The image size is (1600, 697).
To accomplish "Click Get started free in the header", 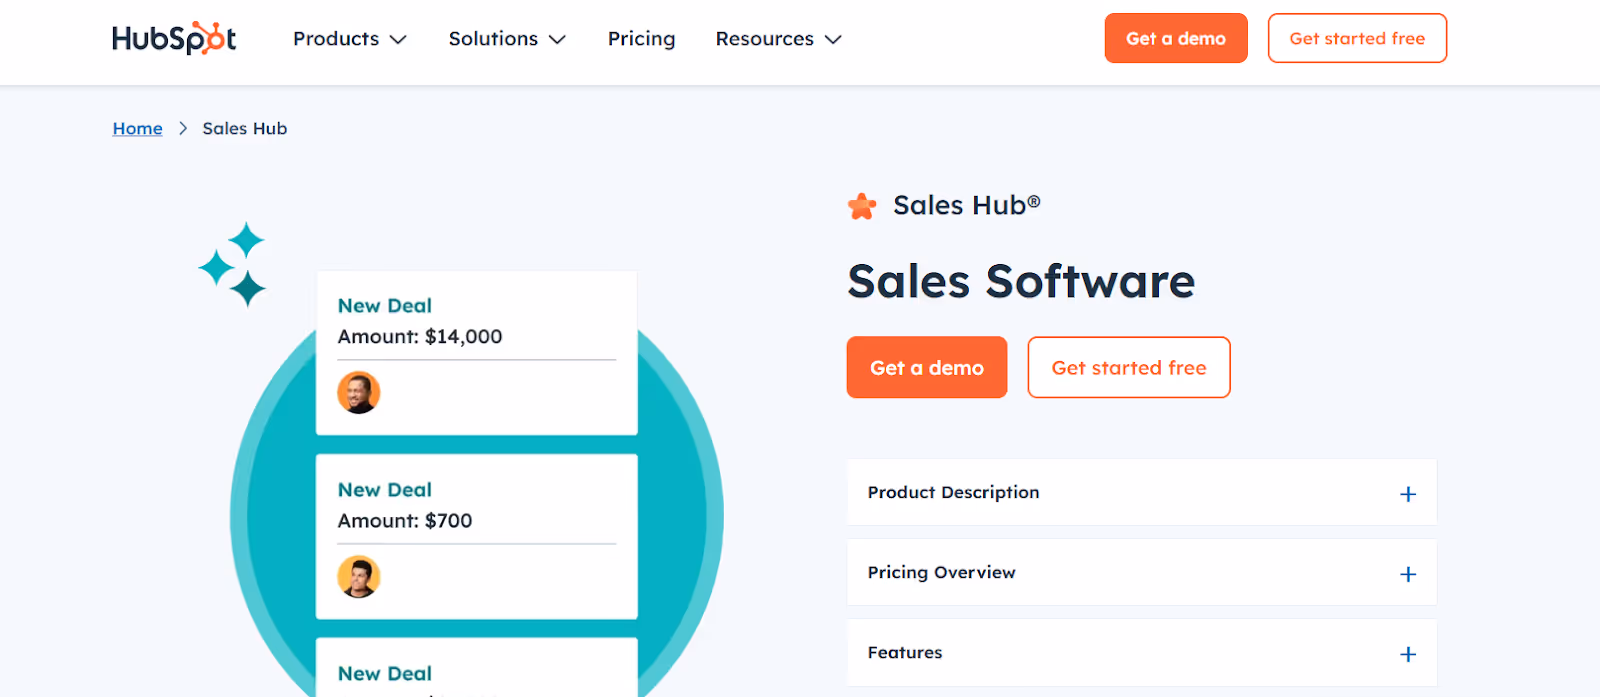I will [1357, 38].
